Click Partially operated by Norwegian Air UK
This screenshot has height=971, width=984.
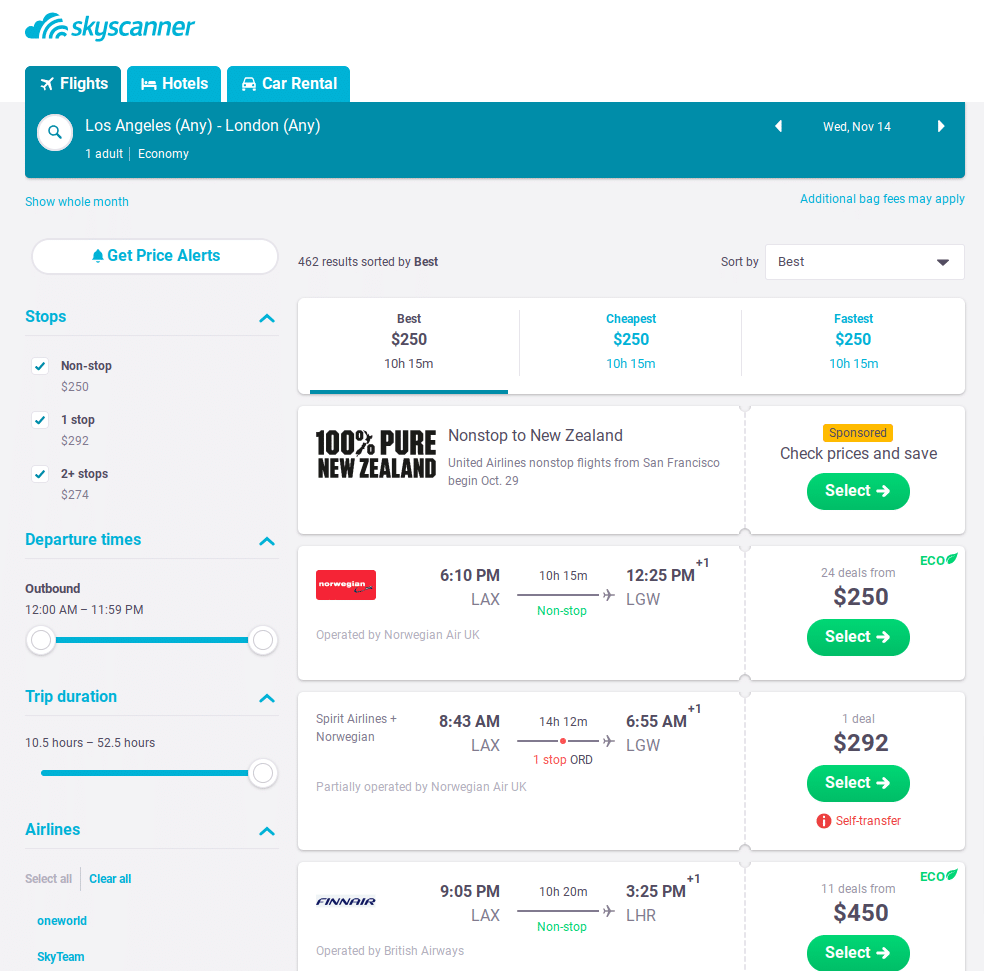point(421,787)
